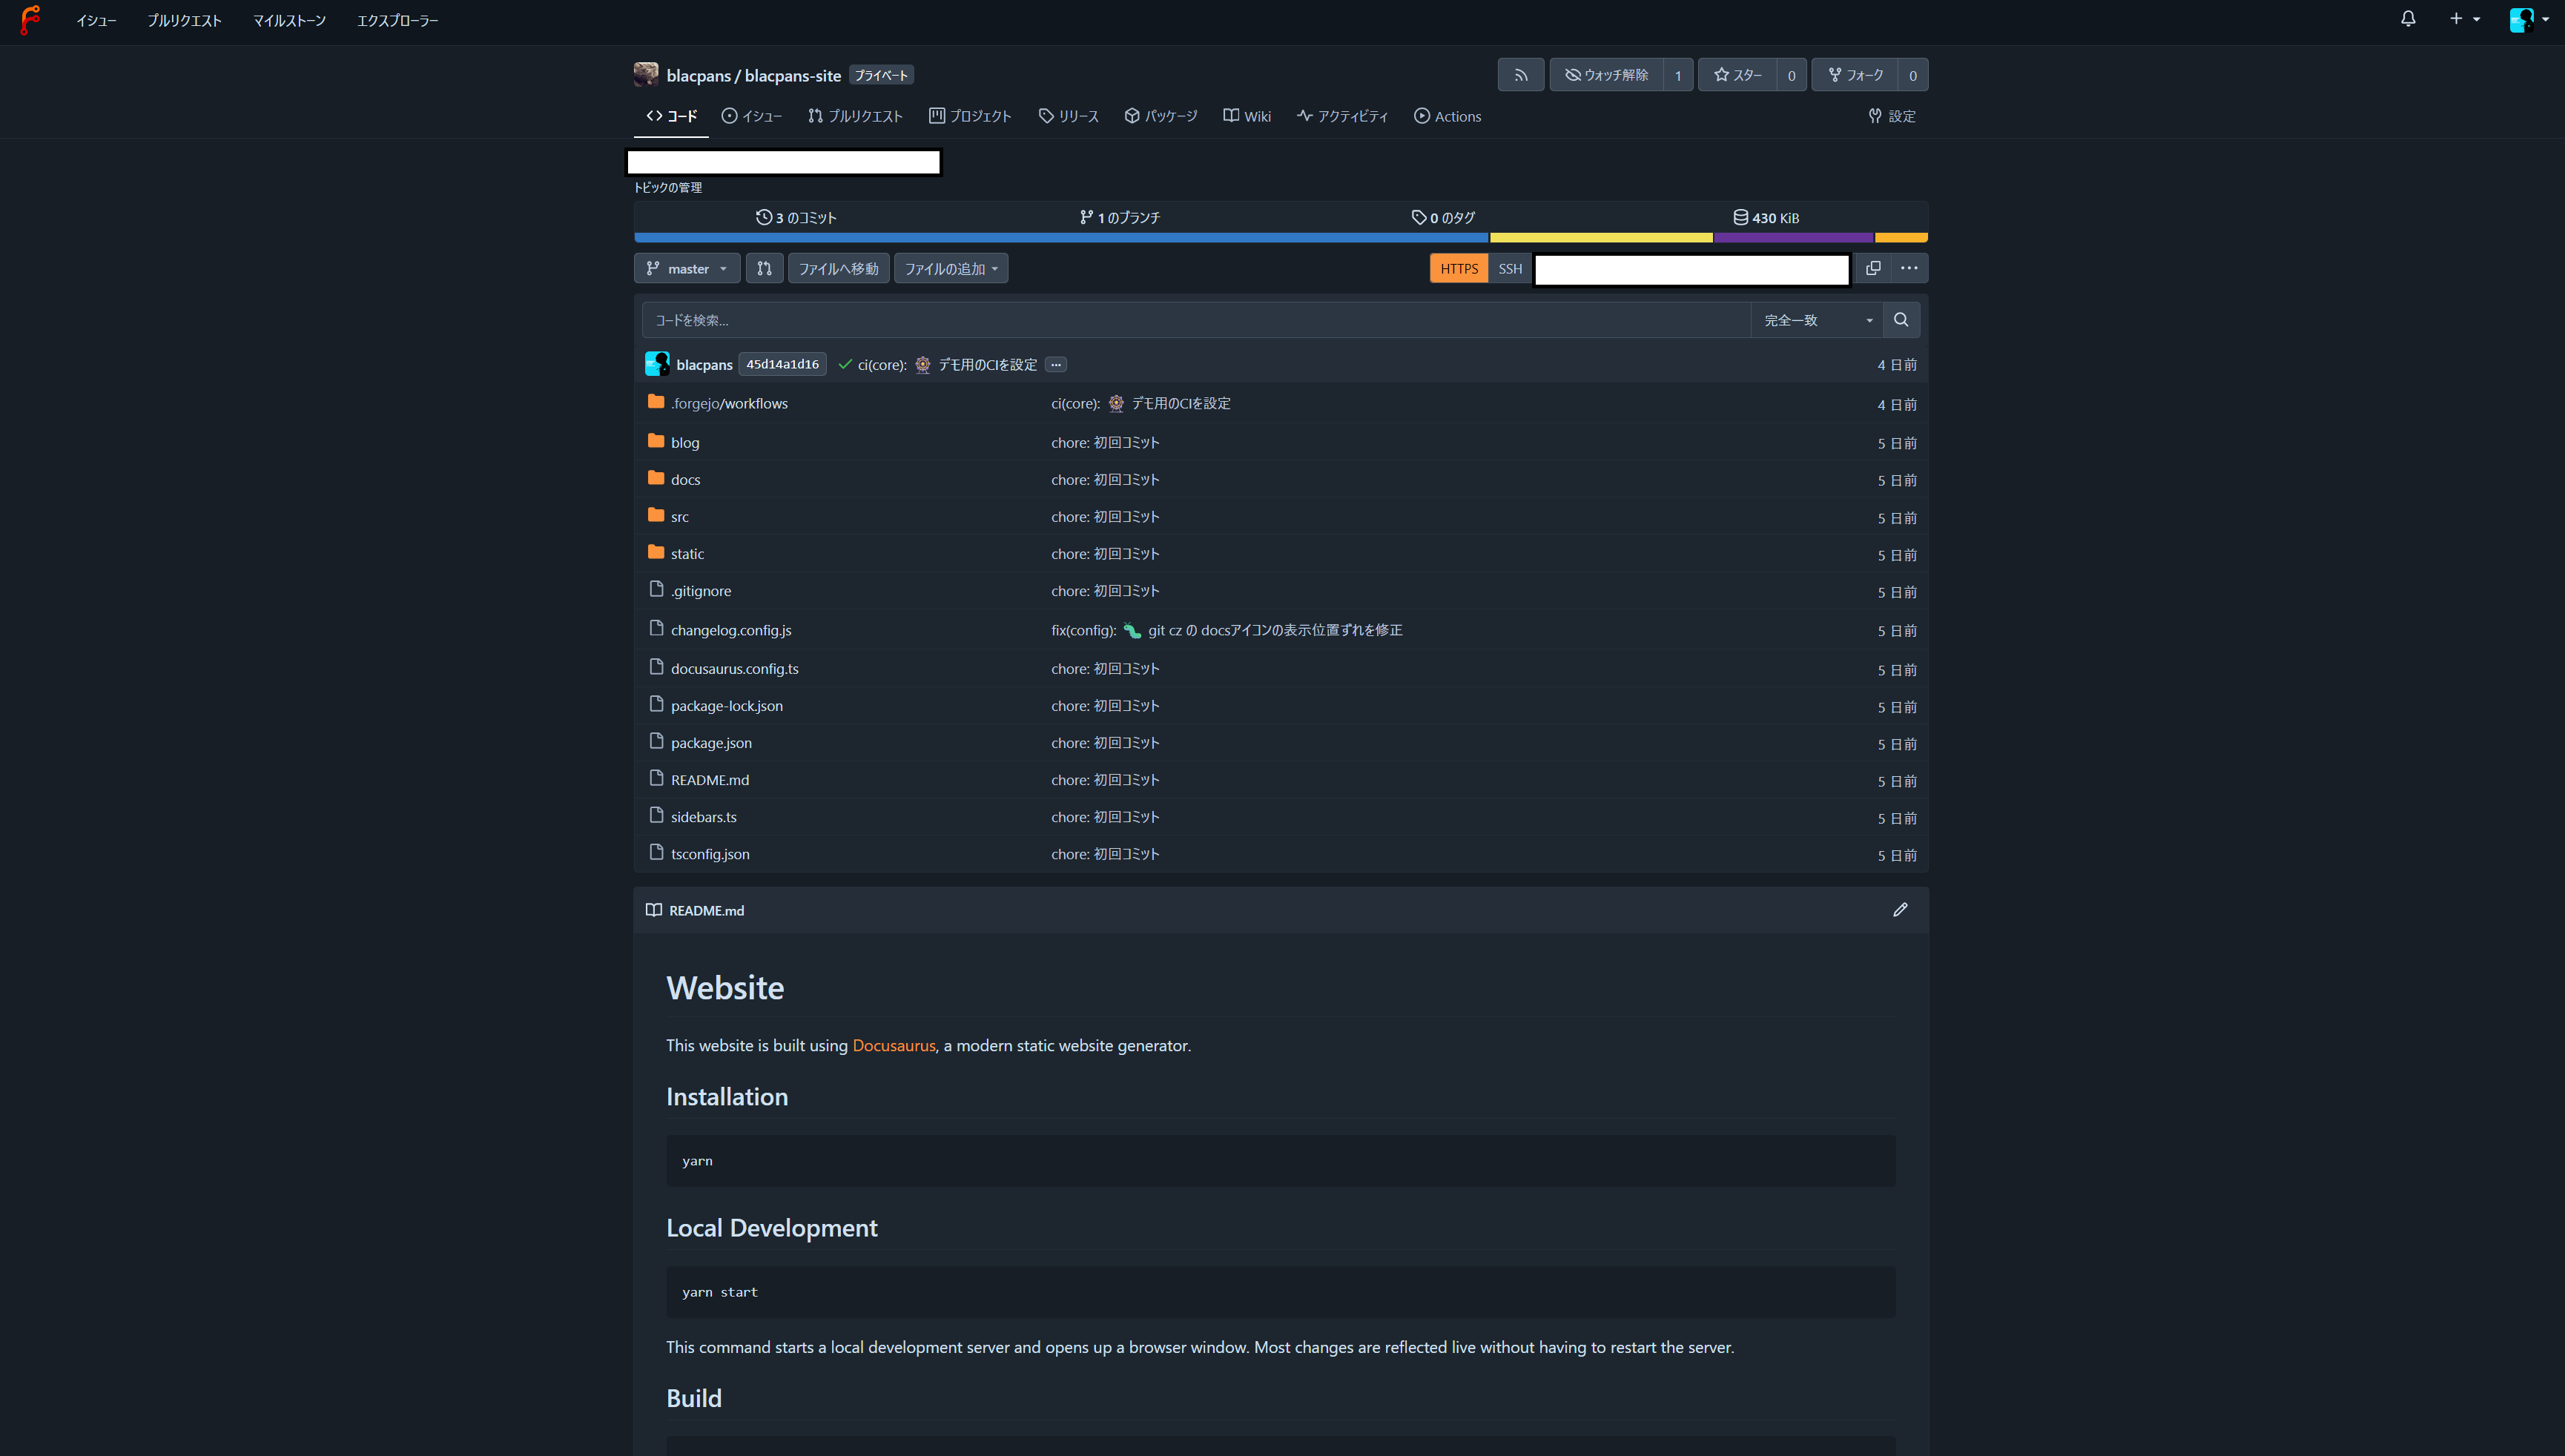Screen dimensions: 2565x1456
Task: Click the language statistics color bar
Action: click(x=1280, y=238)
